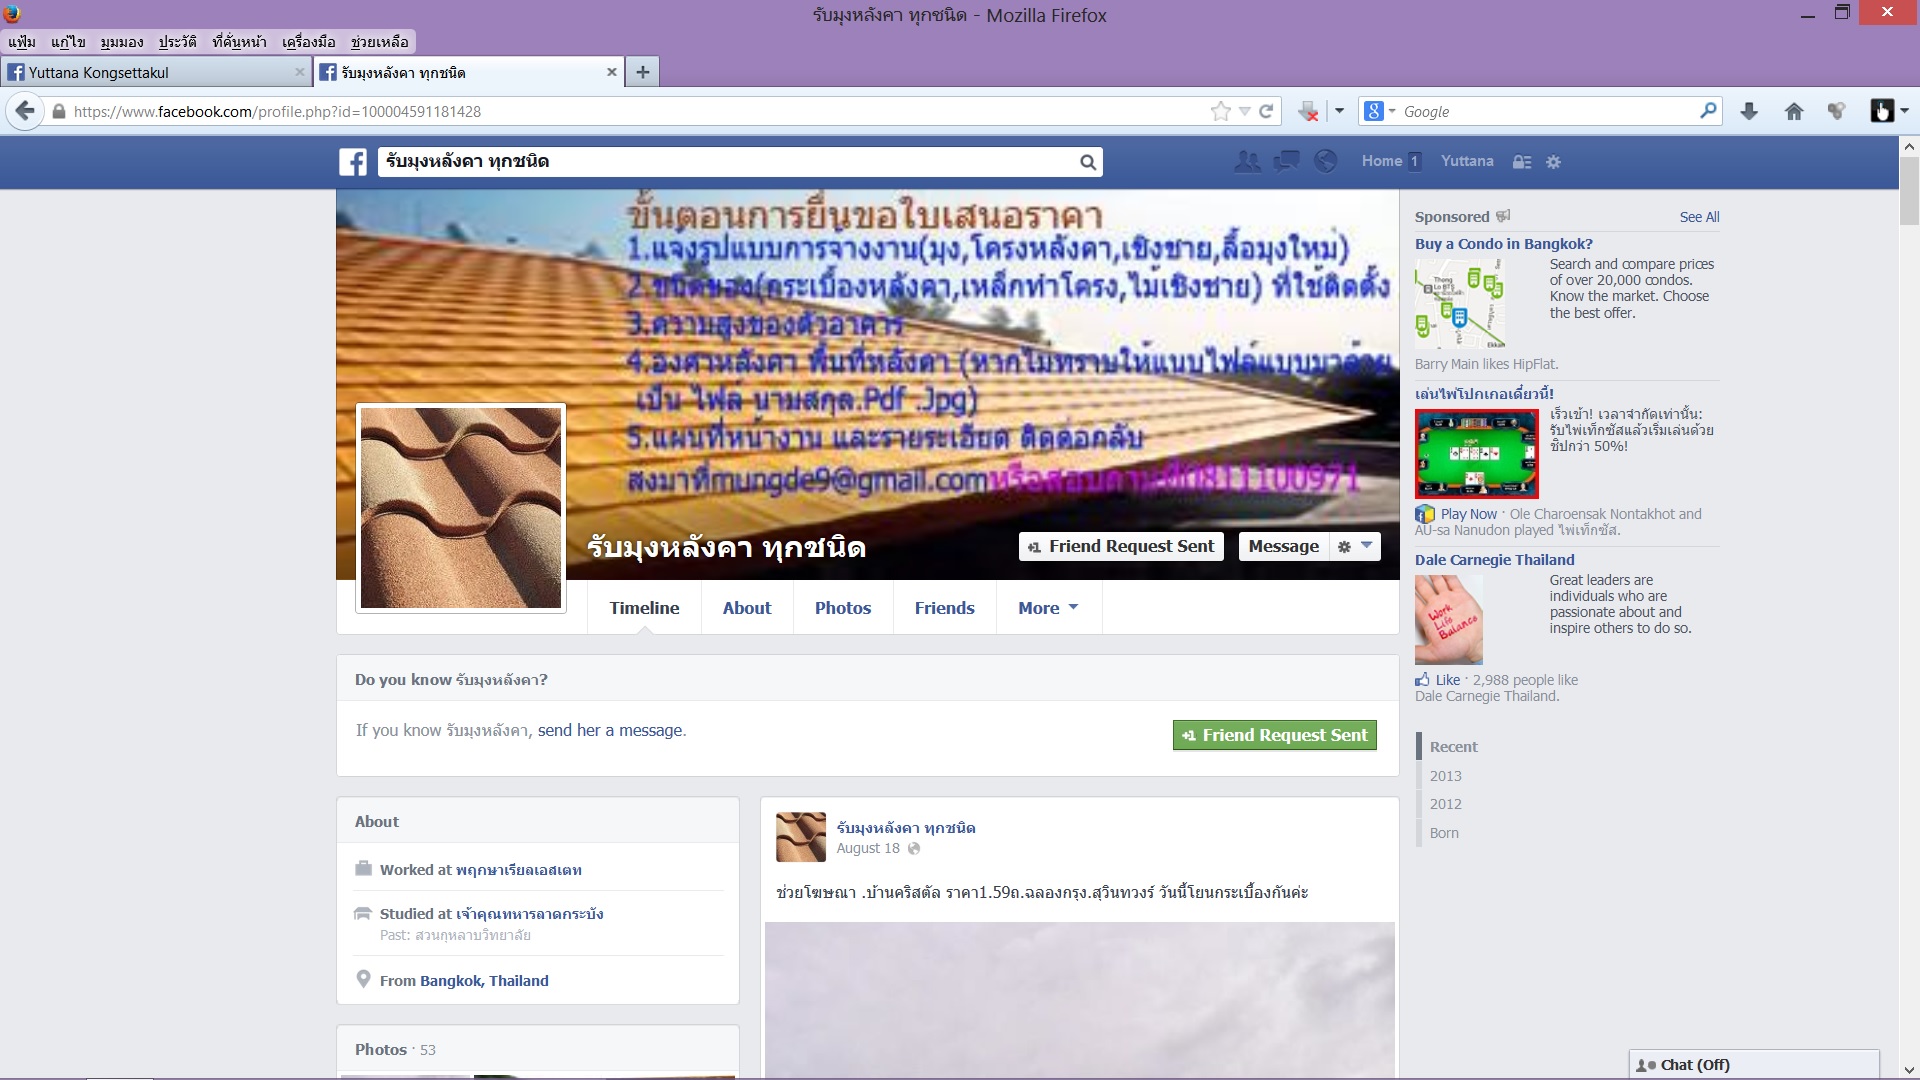The height and width of the screenshot is (1080, 1920).
Task: Go to Firefox home page icon
Action: [x=1794, y=111]
